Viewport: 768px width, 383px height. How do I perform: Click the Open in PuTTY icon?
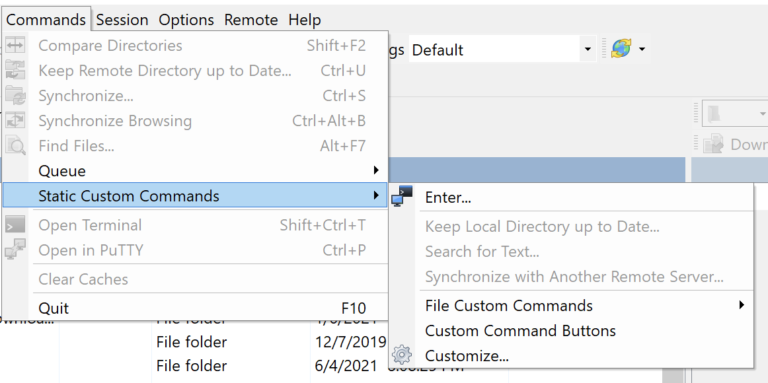click(15, 250)
